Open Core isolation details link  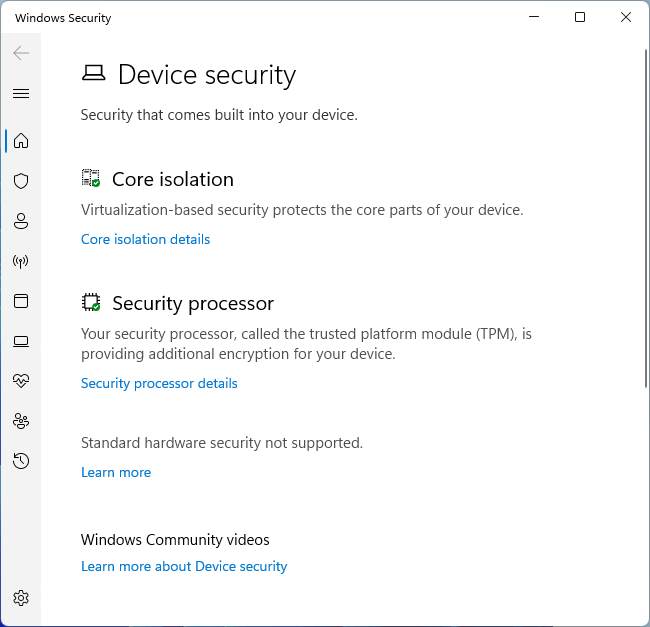145,239
